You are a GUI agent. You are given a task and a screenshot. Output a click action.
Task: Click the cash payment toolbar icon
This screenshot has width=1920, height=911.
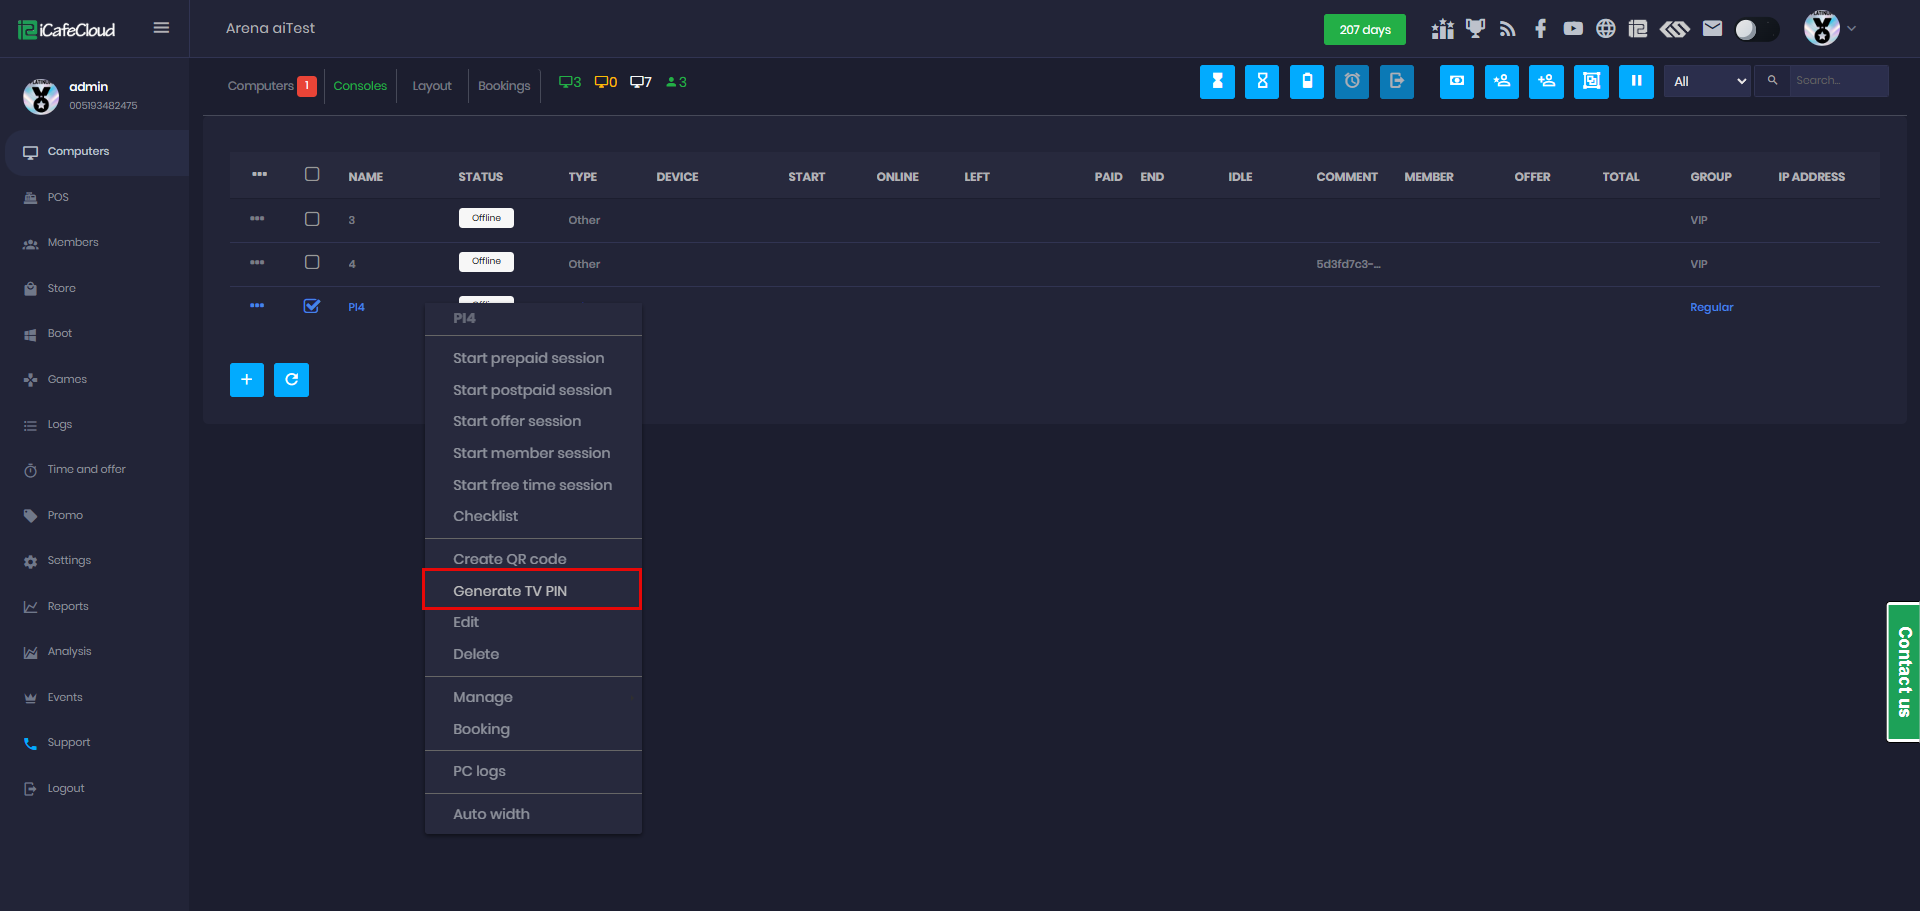(x=1457, y=82)
